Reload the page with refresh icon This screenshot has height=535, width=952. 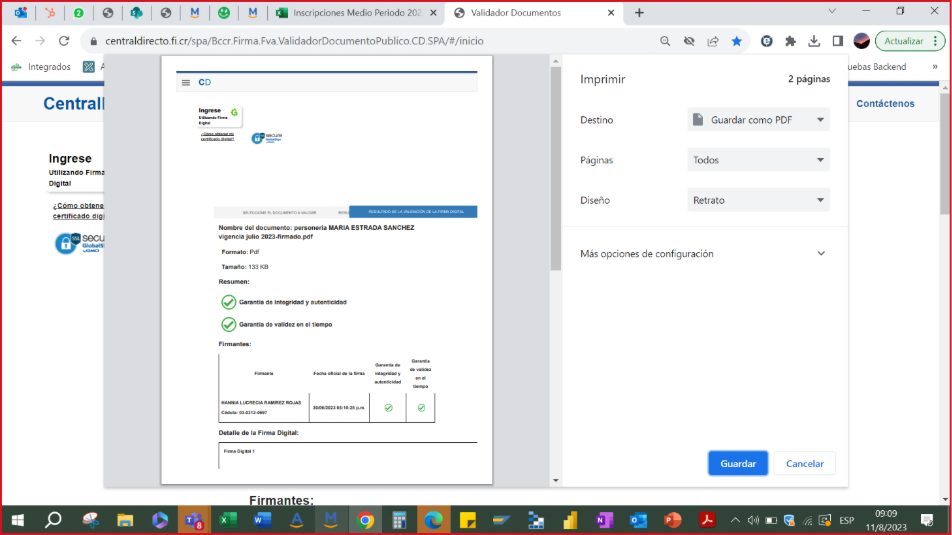click(64, 41)
